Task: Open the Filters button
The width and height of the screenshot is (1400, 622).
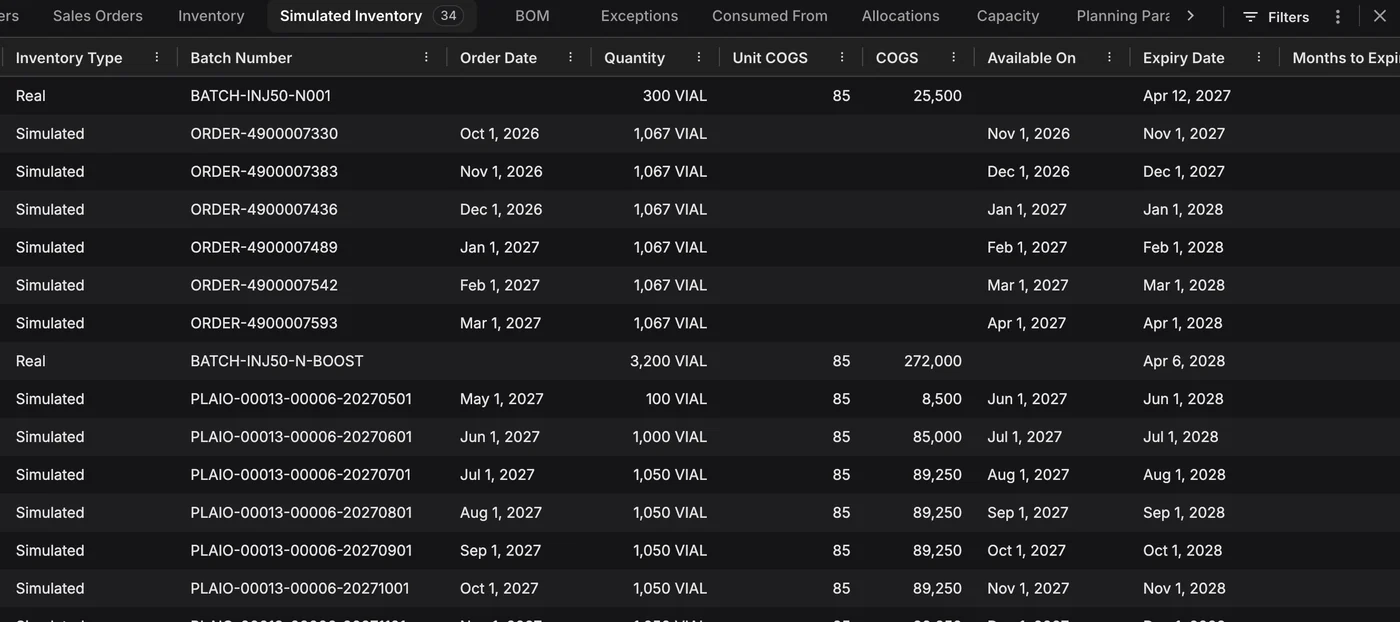Action: 1276,17
